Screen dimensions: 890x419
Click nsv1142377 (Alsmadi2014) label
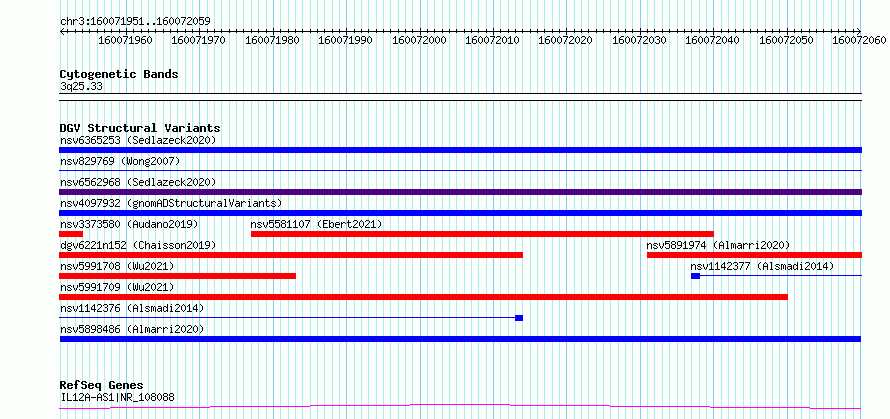[x=762, y=266]
